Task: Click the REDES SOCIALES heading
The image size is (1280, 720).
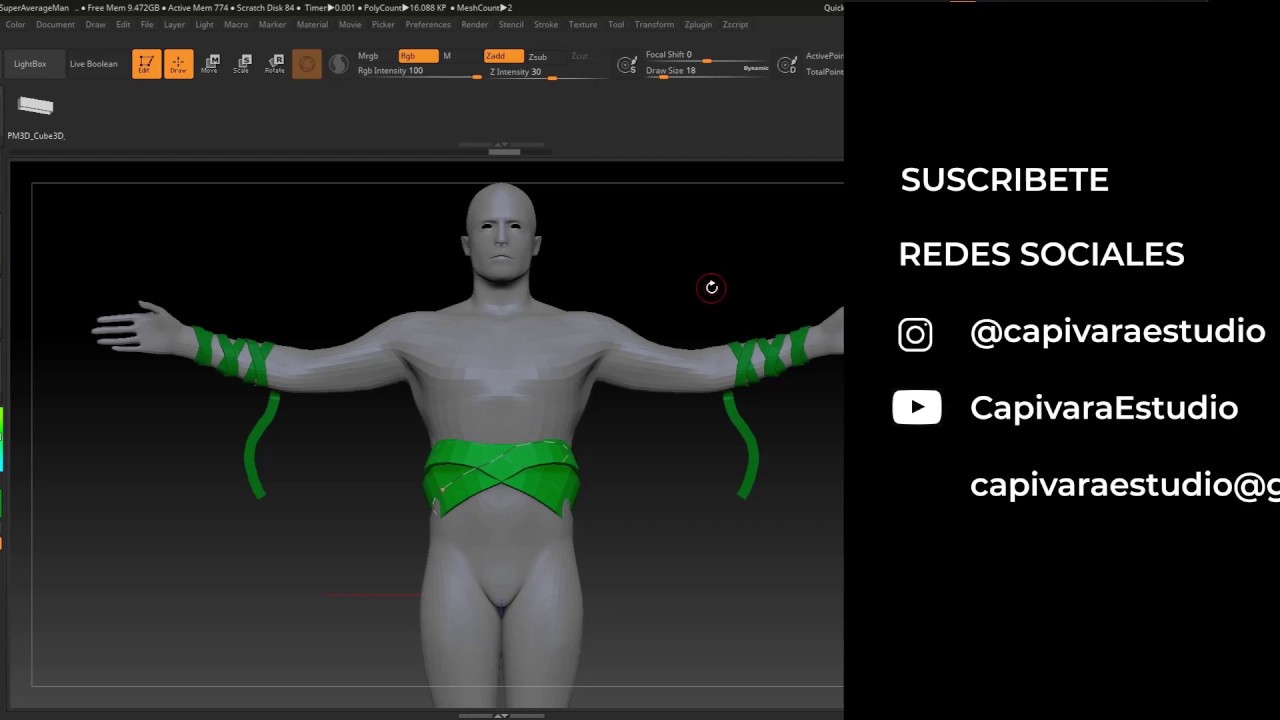Action: point(1041,255)
